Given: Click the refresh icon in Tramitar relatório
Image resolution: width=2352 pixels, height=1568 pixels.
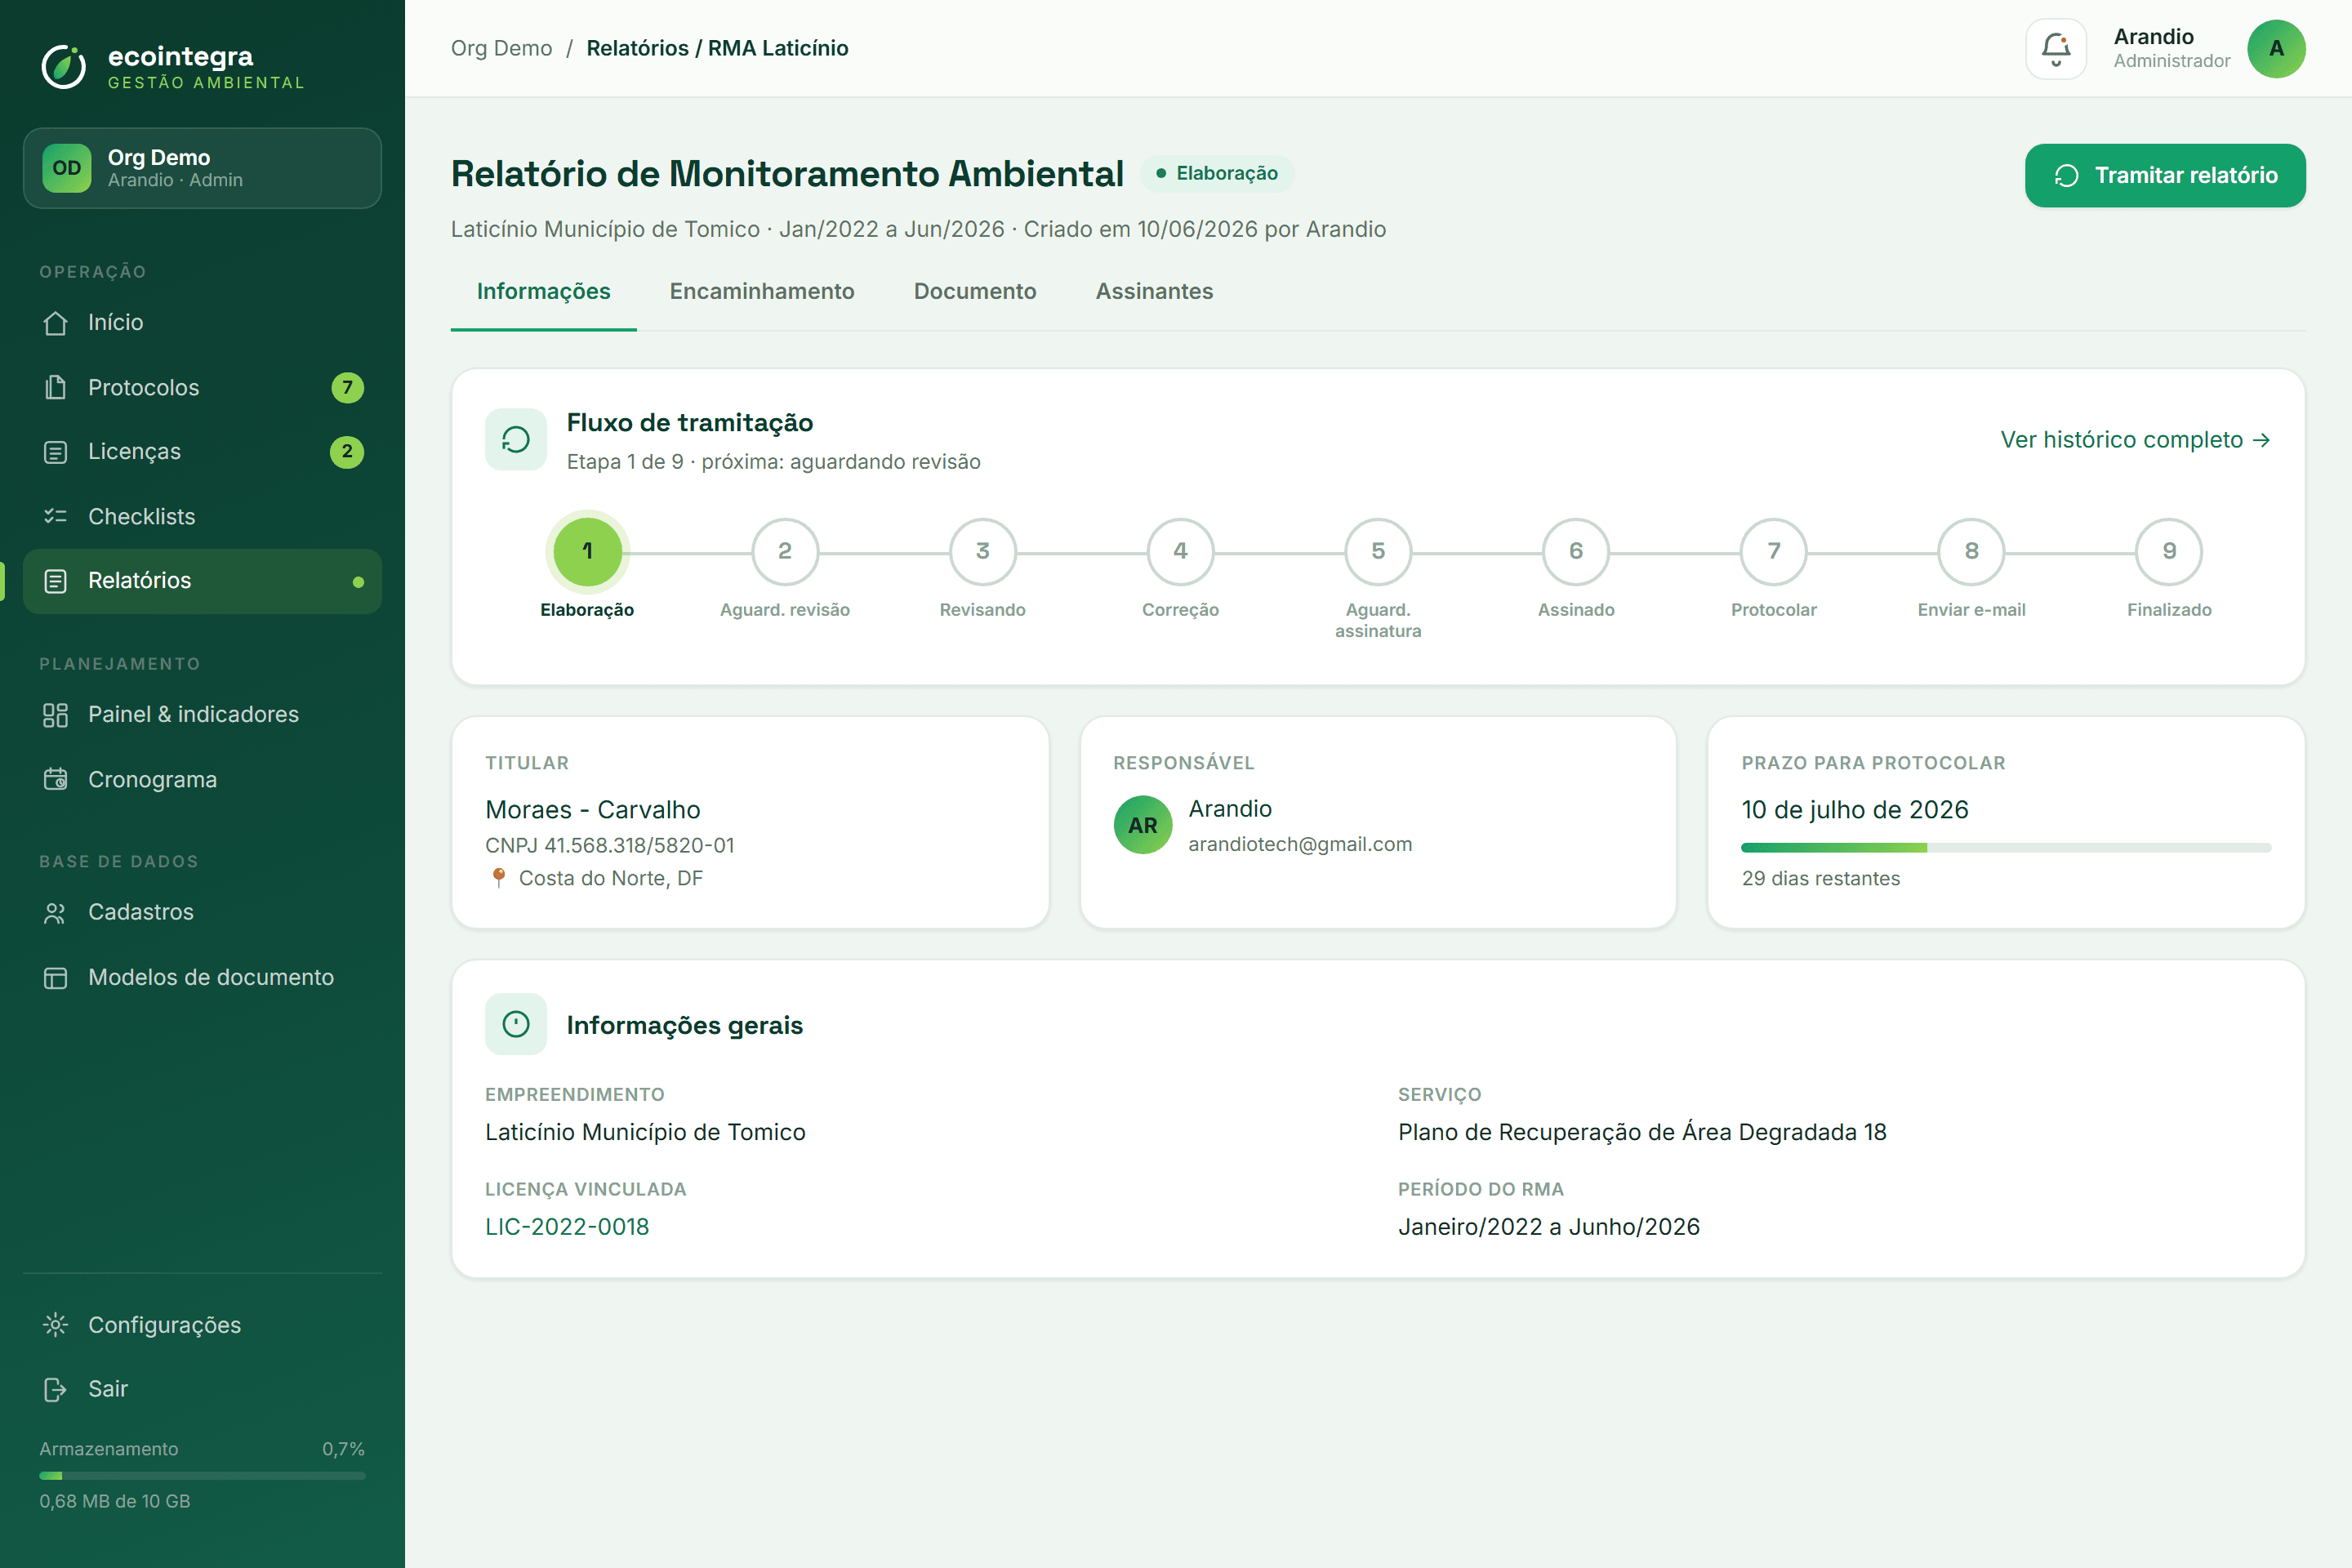Looking at the screenshot, I should click(x=2066, y=176).
